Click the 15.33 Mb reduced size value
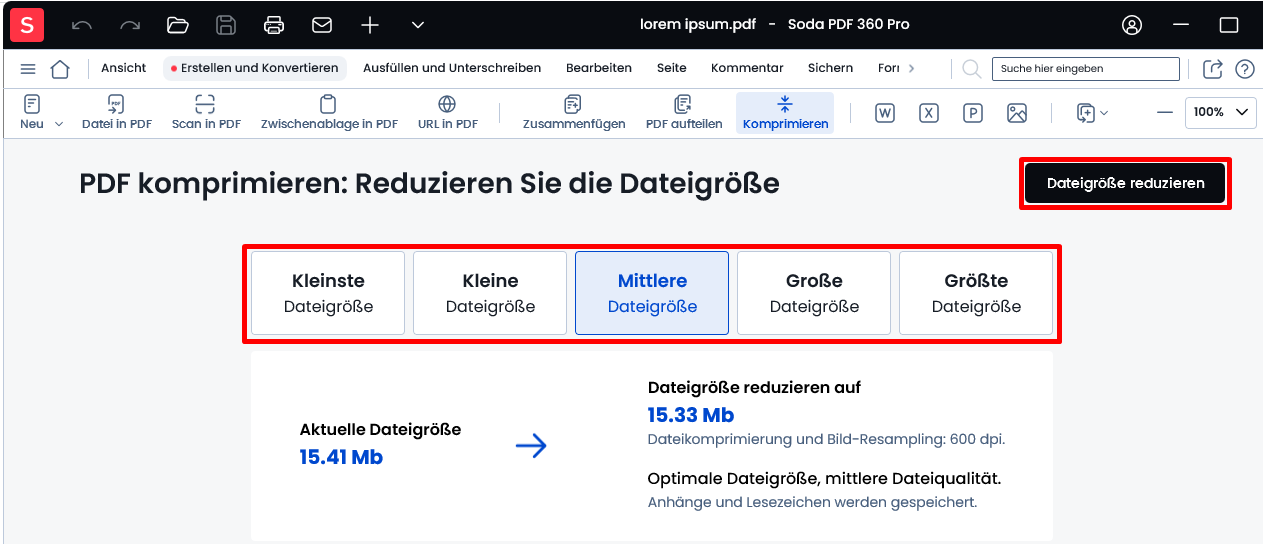This screenshot has height=544, width=1263. 691,415
